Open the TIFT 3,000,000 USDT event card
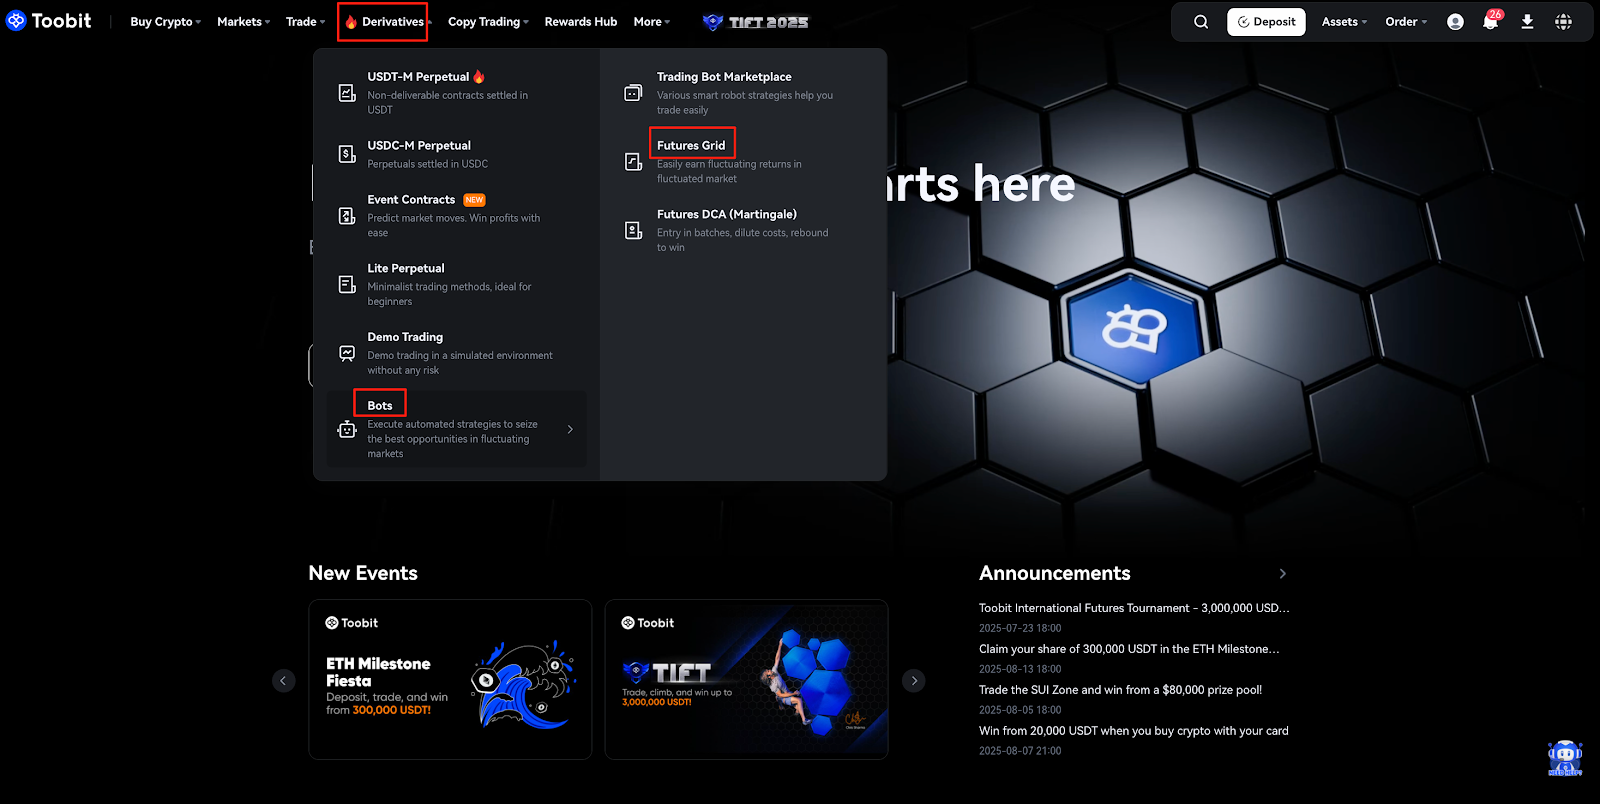This screenshot has width=1600, height=804. 746,679
